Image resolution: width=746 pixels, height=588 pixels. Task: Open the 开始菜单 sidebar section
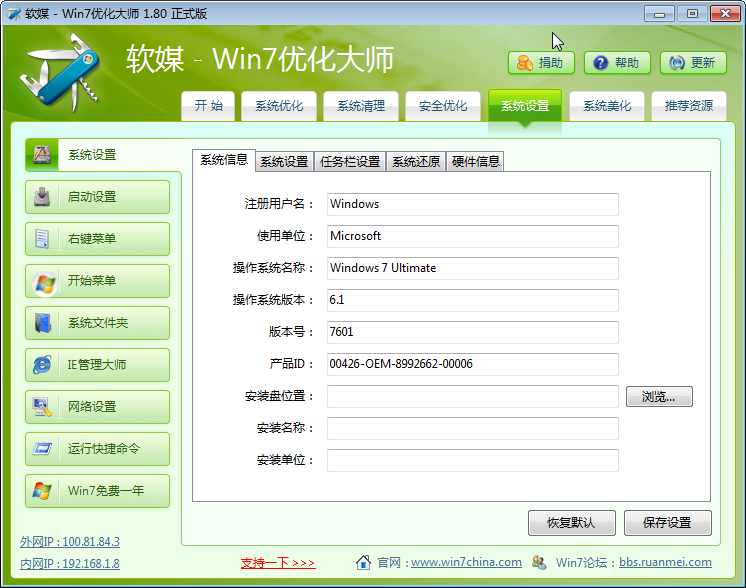[x=98, y=281]
